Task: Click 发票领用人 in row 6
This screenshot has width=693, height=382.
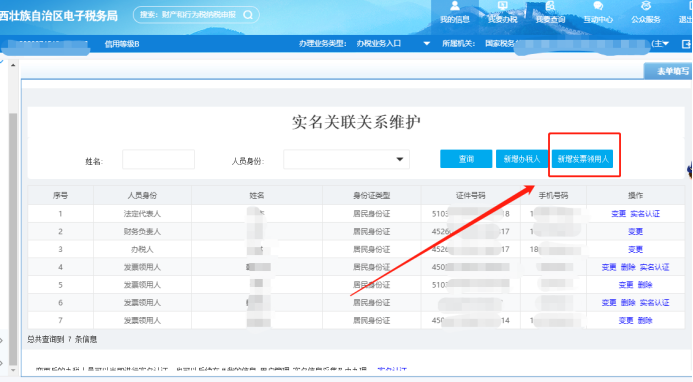Action: [142, 302]
